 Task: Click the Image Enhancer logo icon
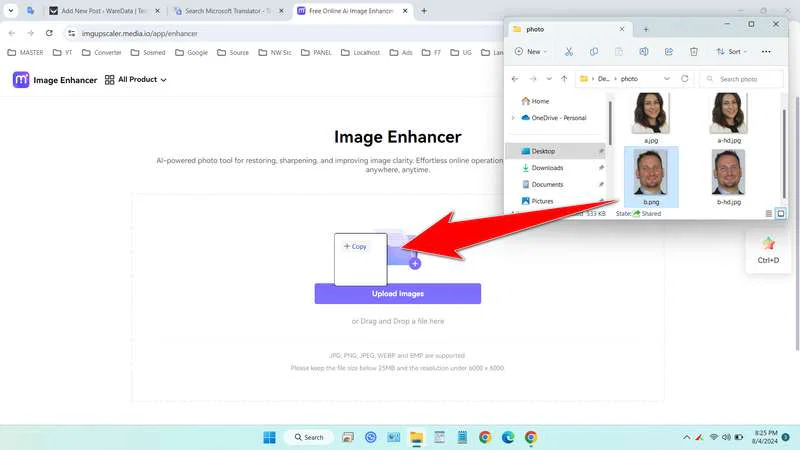(x=21, y=80)
